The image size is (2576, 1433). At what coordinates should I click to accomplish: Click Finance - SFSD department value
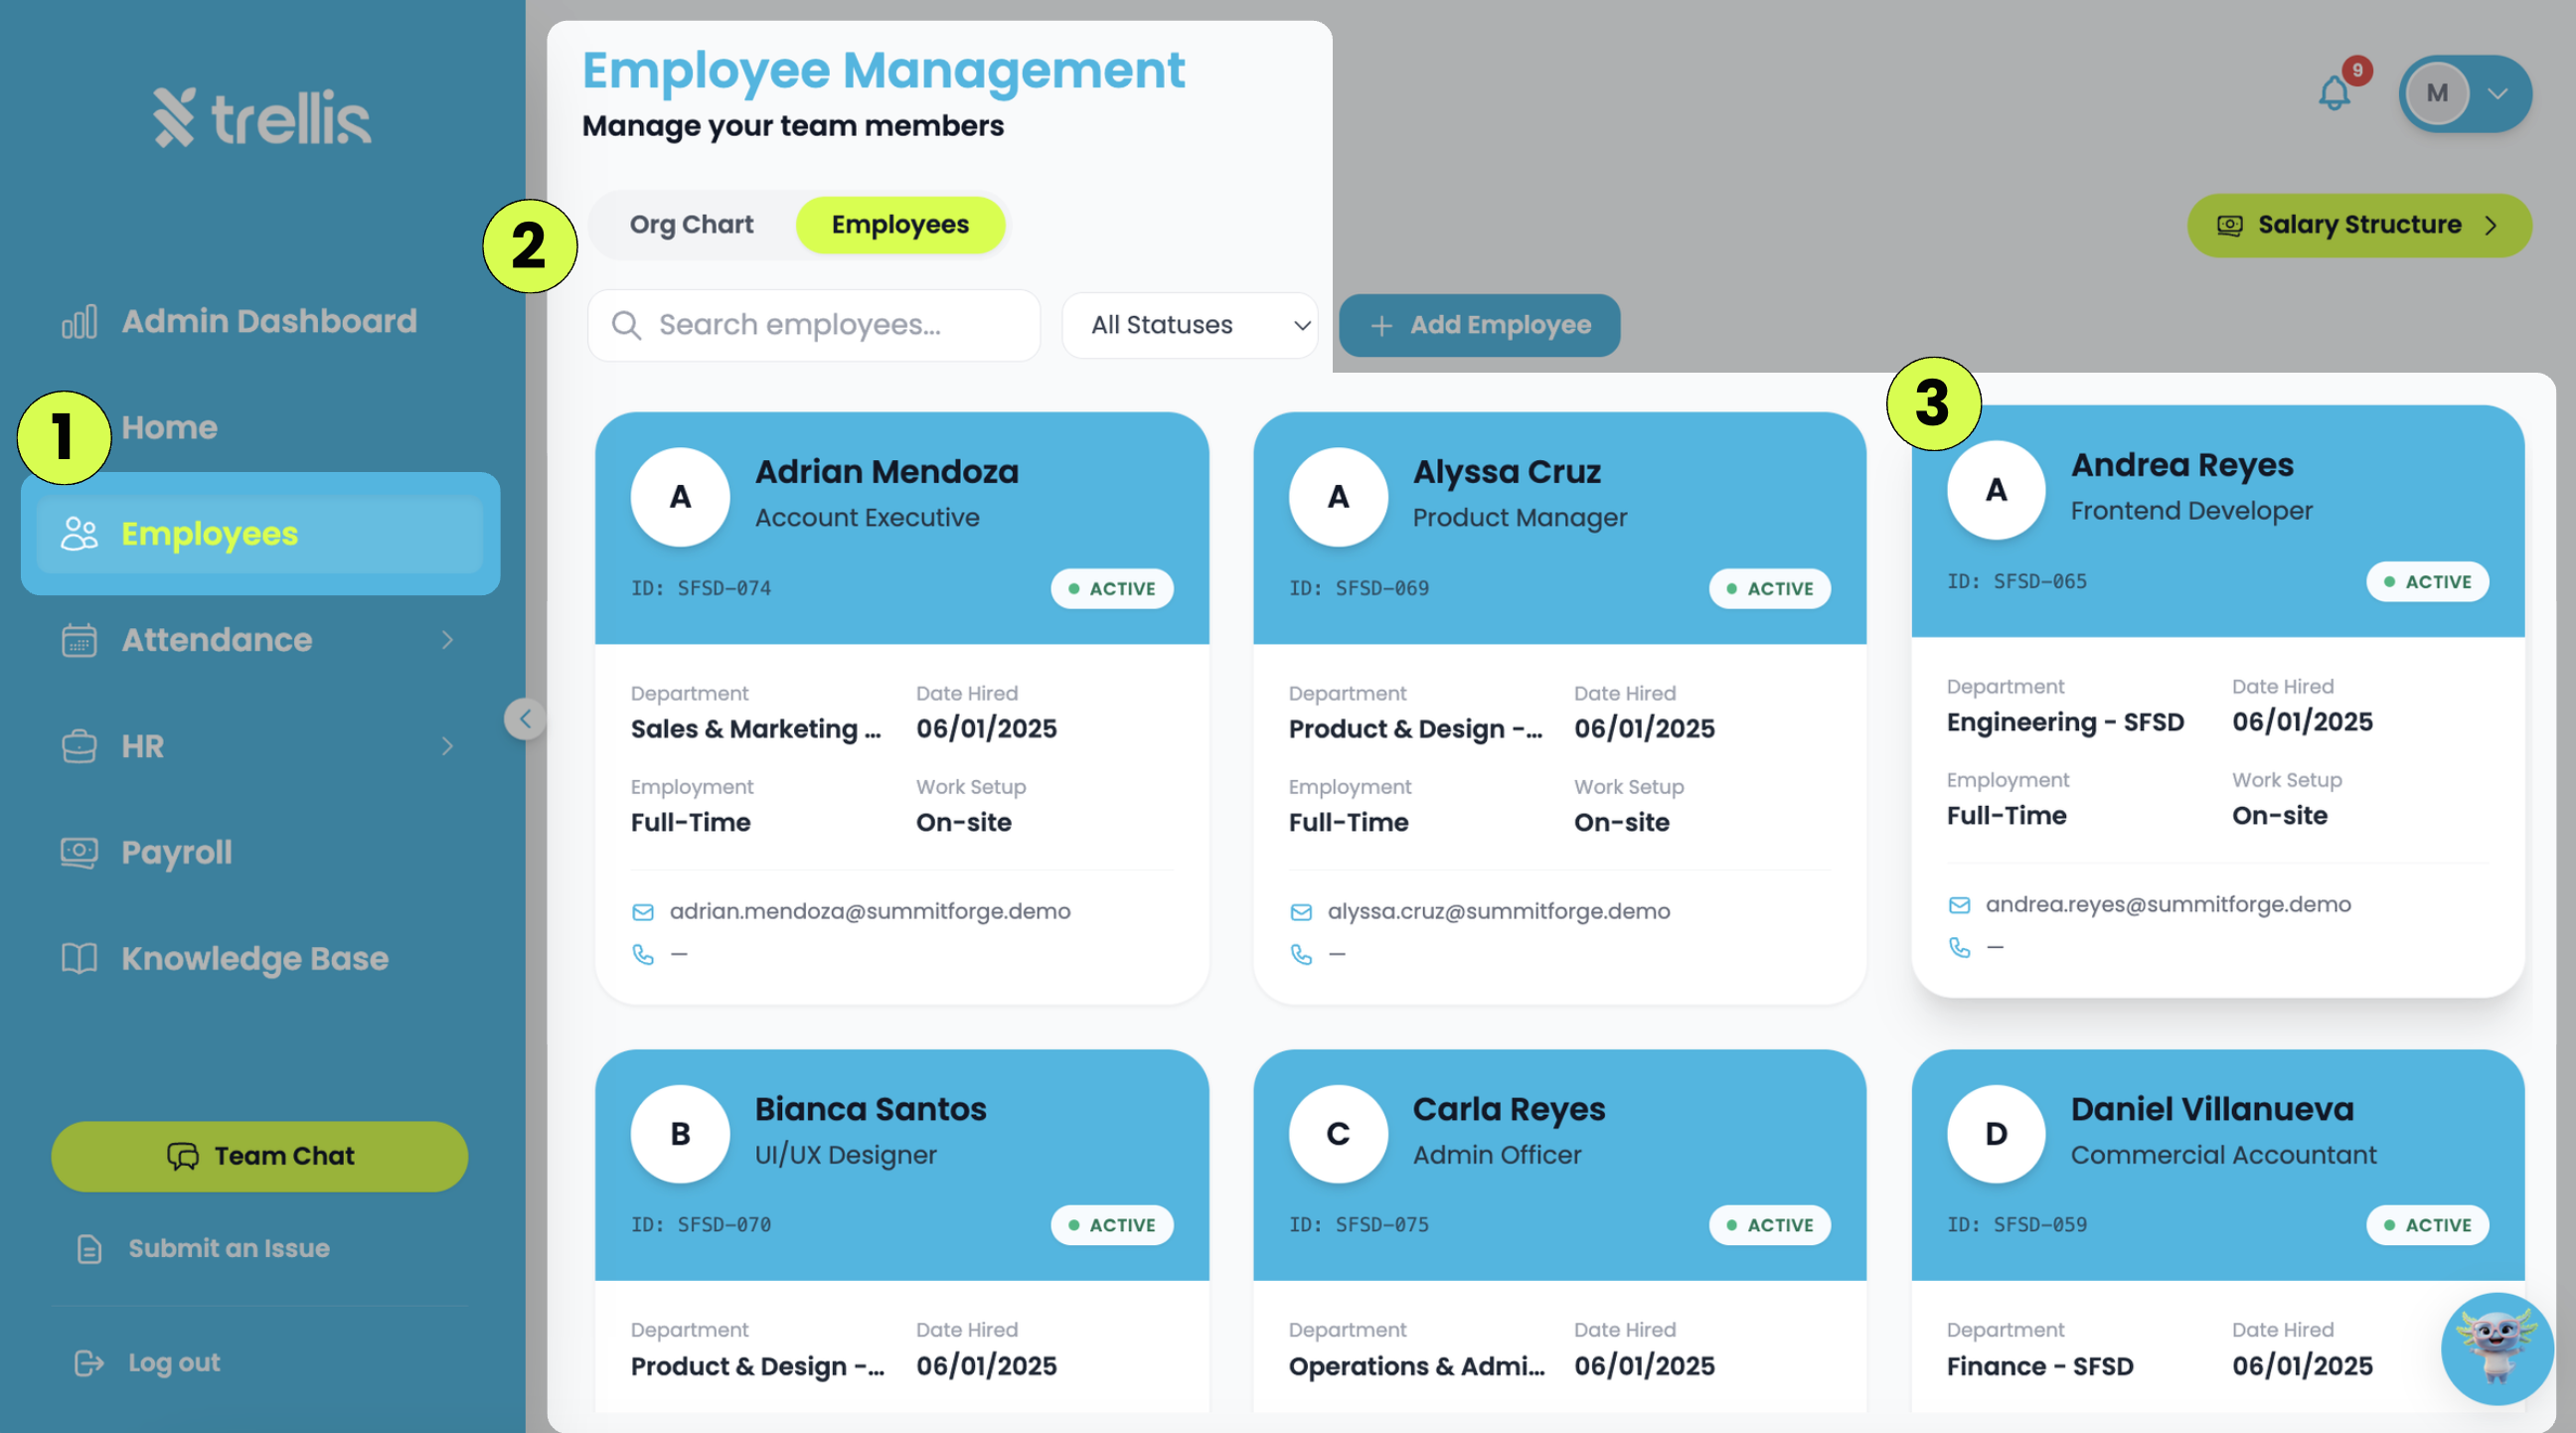2040,1367
